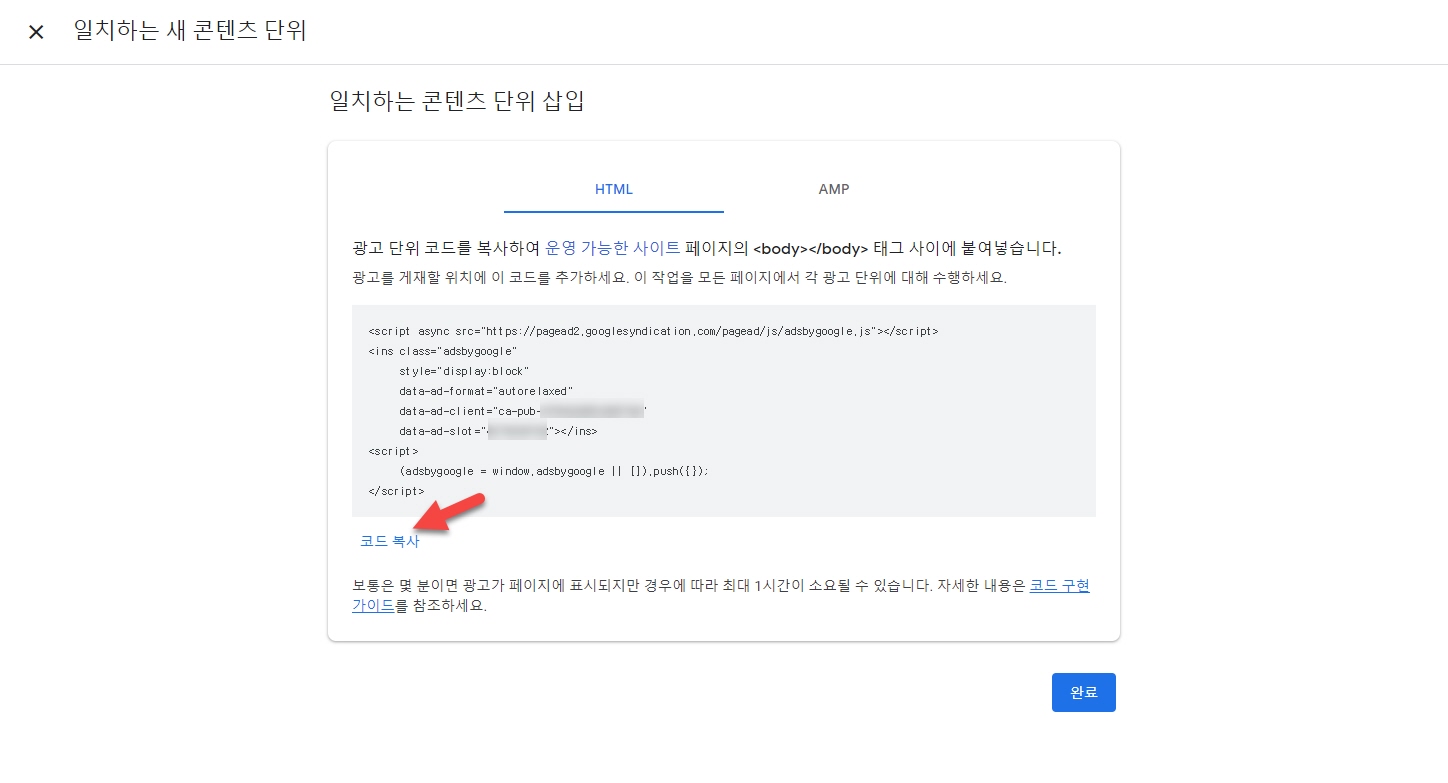Open the 코드 구현 가이드 link
The height and width of the screenshot is (783, 1448).
[x=1059, y=586]
